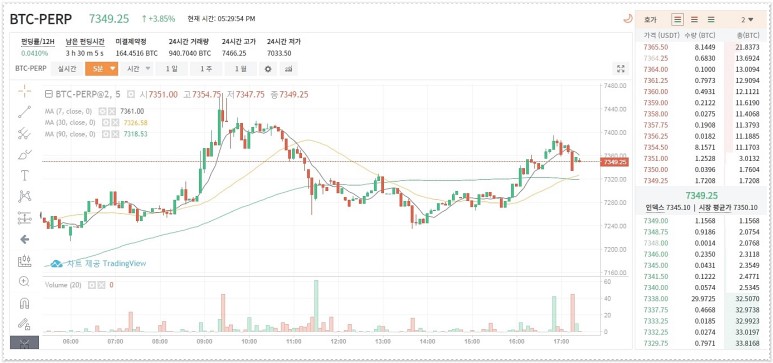Remove the MA 90 indicator
The image size is (773, 363).
[114, 134]
